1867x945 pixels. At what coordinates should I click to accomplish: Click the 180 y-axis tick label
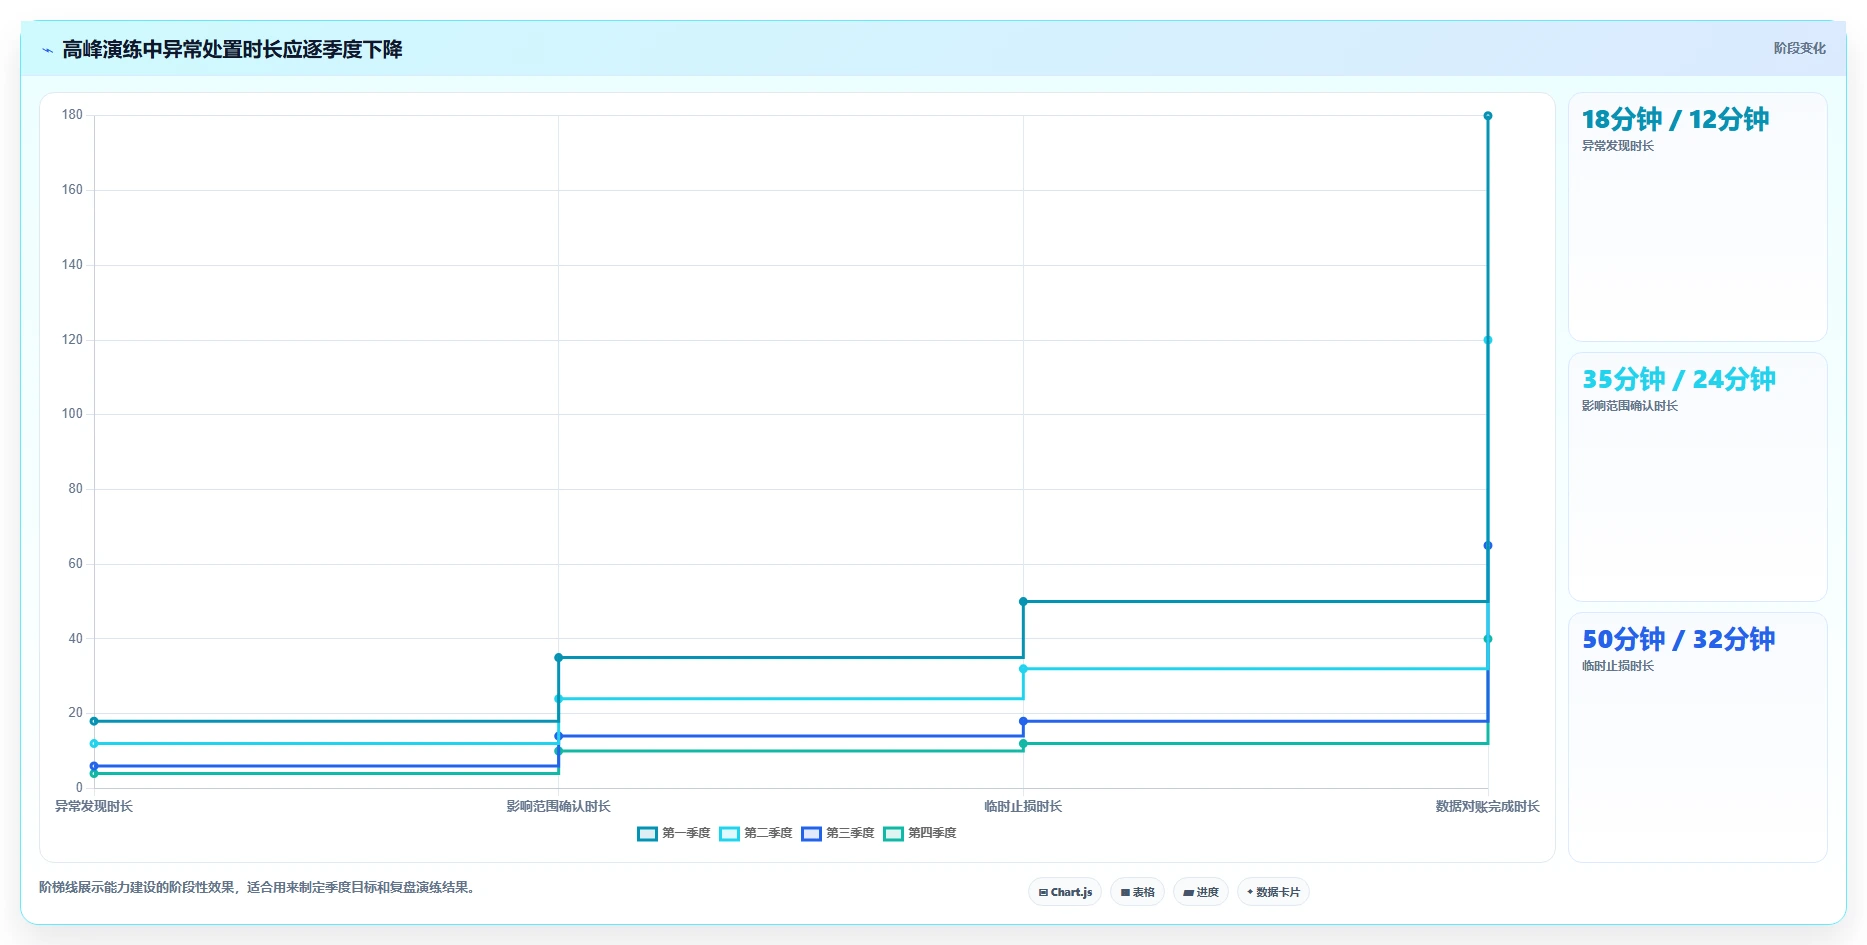click(x=72, y=115)
